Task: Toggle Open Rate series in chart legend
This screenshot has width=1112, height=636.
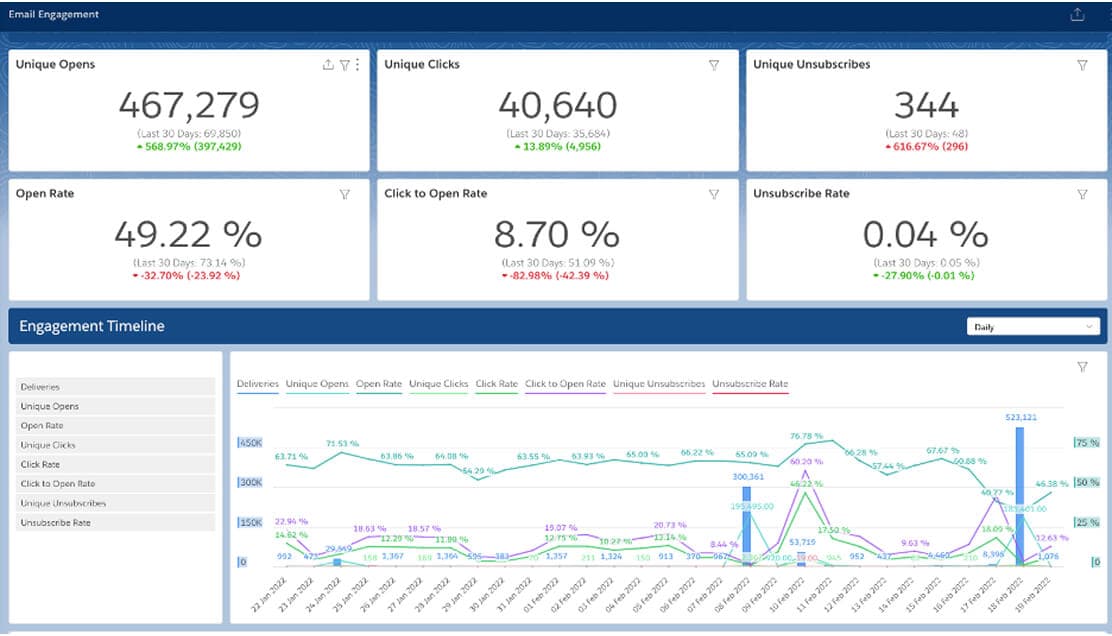Action: (x=379, y=384)
